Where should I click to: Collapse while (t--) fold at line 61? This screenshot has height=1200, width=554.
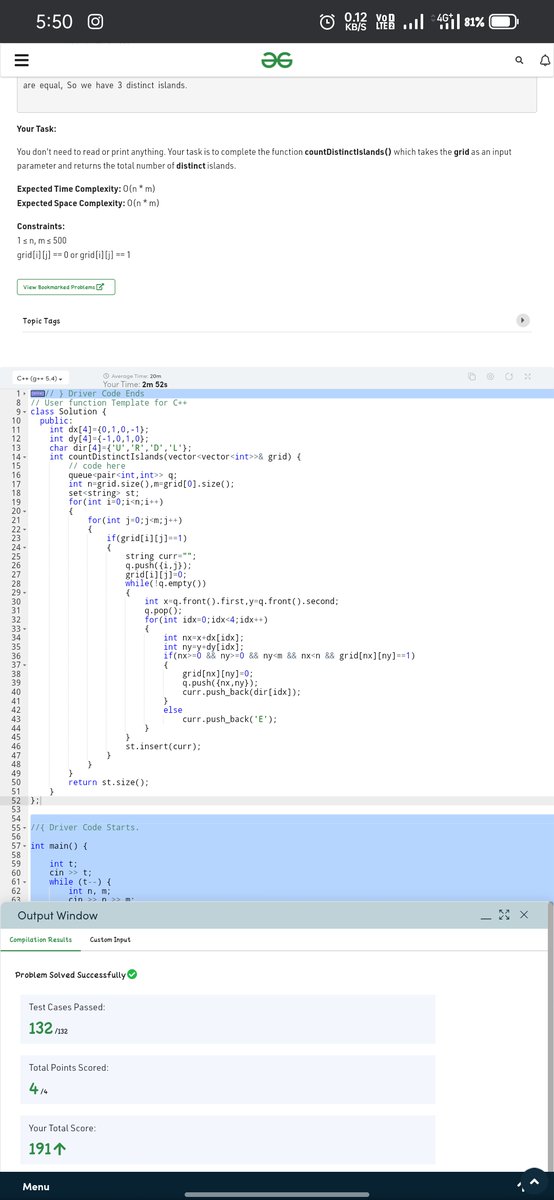pyautogui.click(x=24, y=882)
